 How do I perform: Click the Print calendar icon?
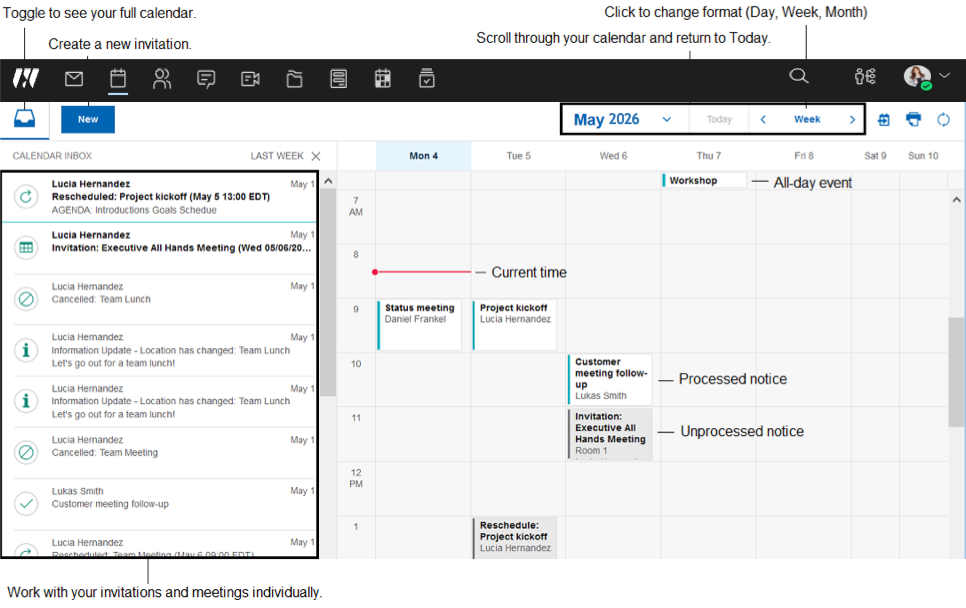coord(914,119)
